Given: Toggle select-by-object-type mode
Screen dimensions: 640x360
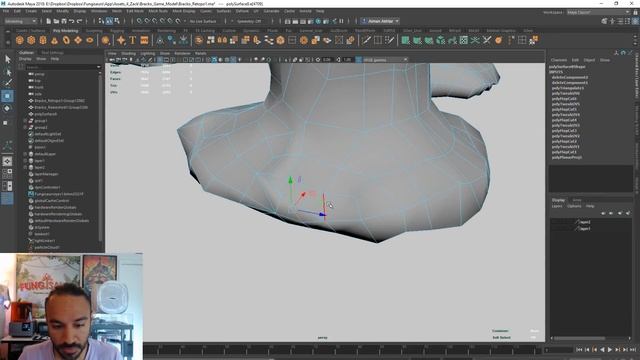Looking at the screenshot, I should point(109,21).
